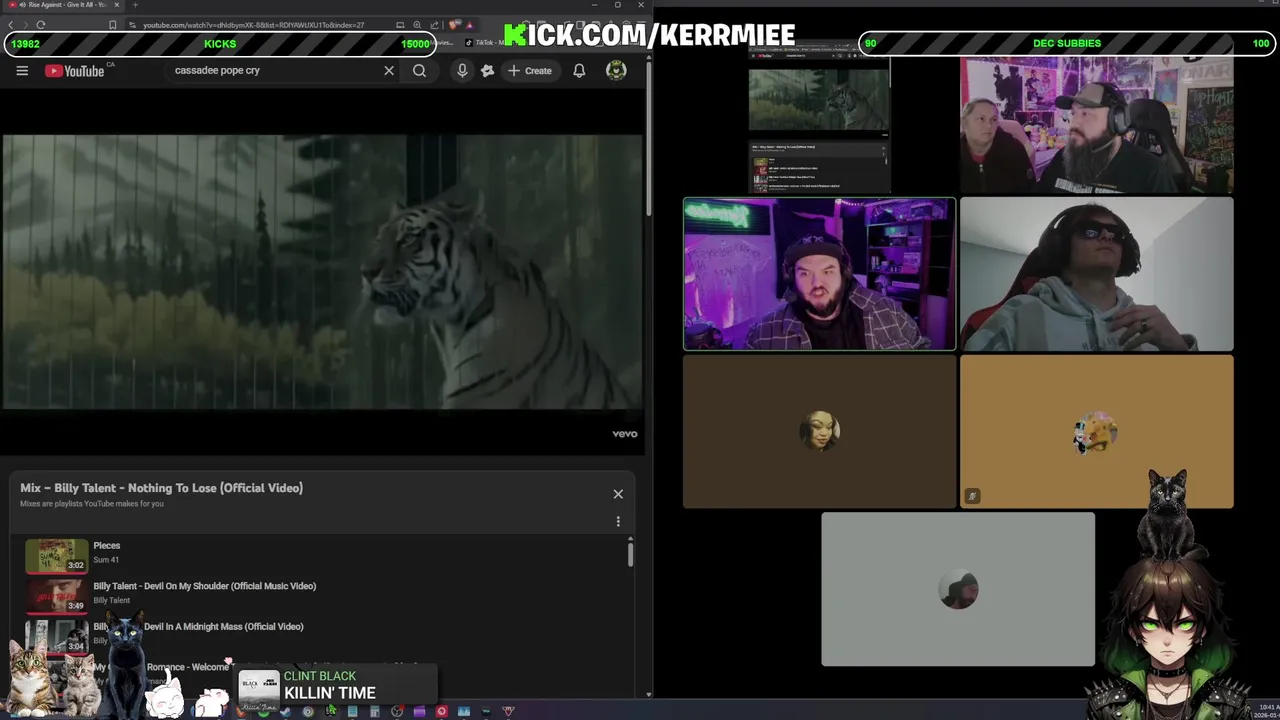Reload the page in the browser
Image resolution: width=1280 pixels, height=720 pixels.
click(x=41, y=25)
